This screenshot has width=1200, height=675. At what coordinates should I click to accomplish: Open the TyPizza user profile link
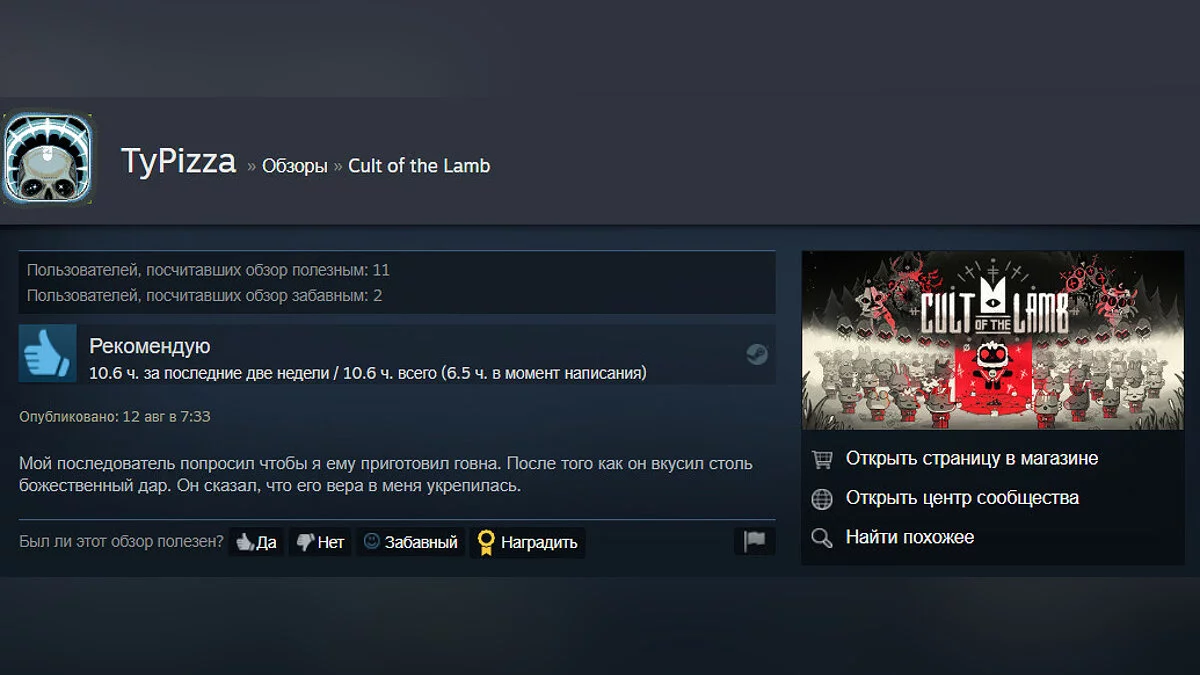pos(178,161)
